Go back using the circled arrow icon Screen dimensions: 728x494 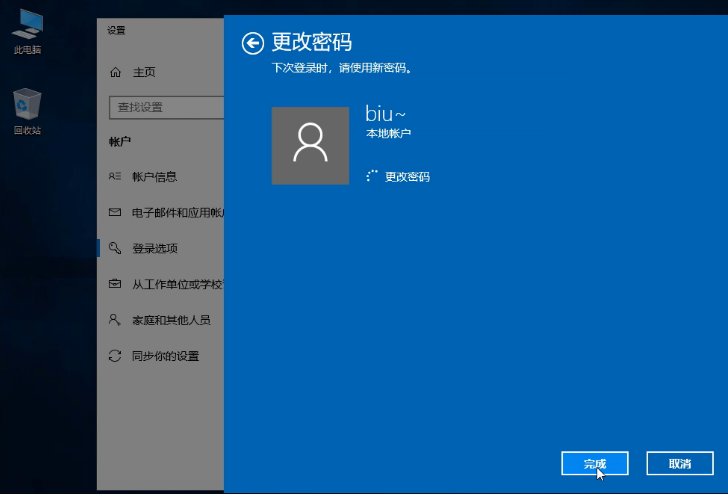(253, 42)
